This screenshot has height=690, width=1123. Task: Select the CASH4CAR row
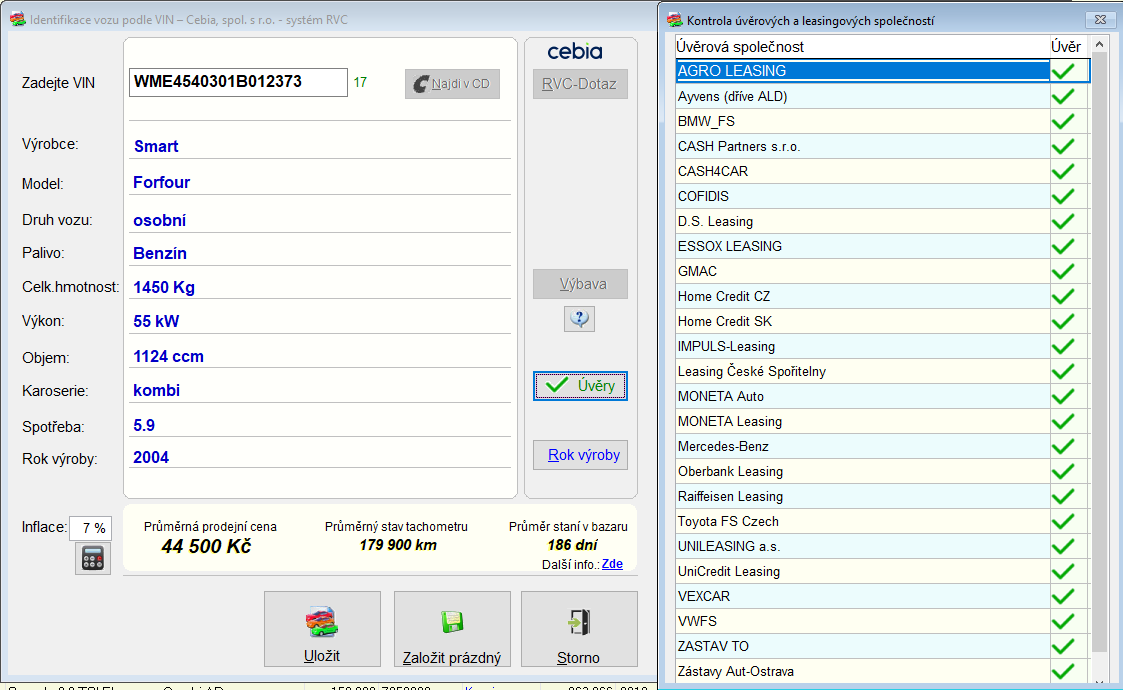pyautogui.click(x=882, y=171)
